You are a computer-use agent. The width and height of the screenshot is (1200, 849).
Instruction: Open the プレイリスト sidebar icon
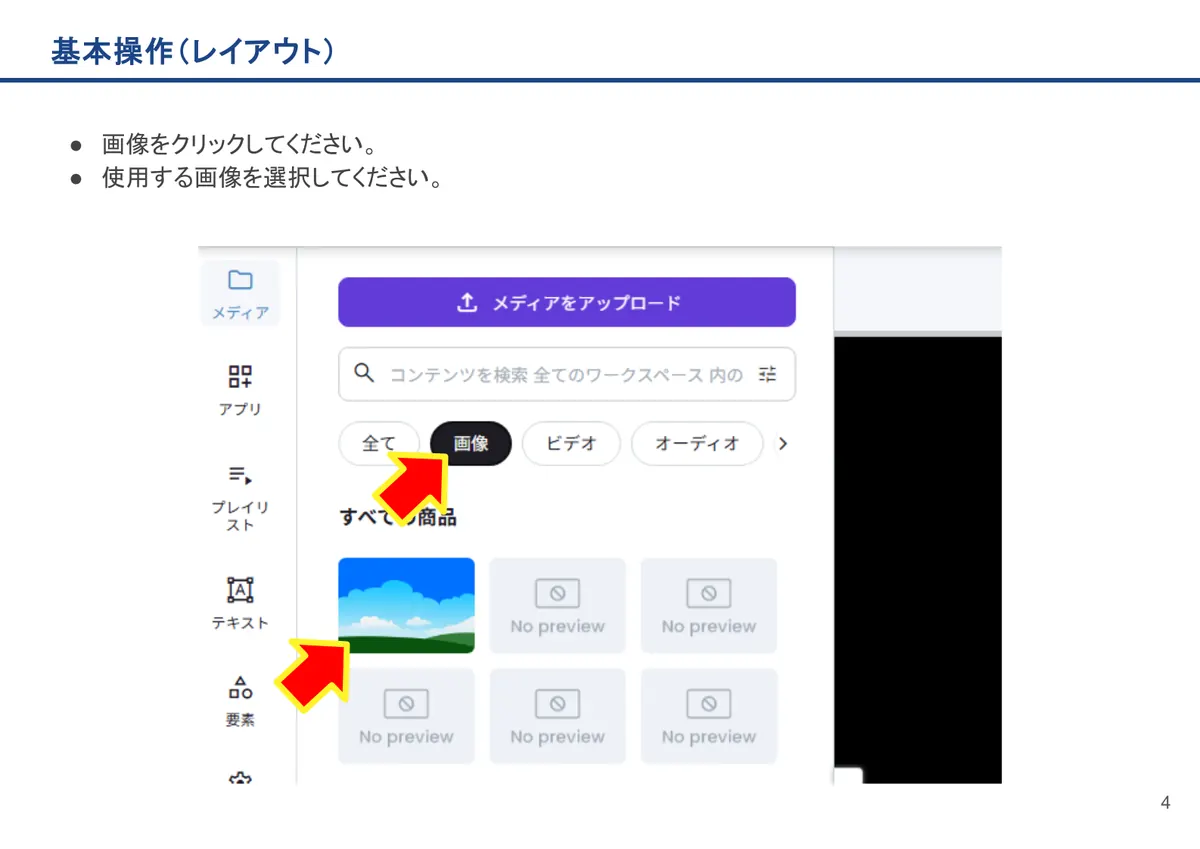(240, 498)
